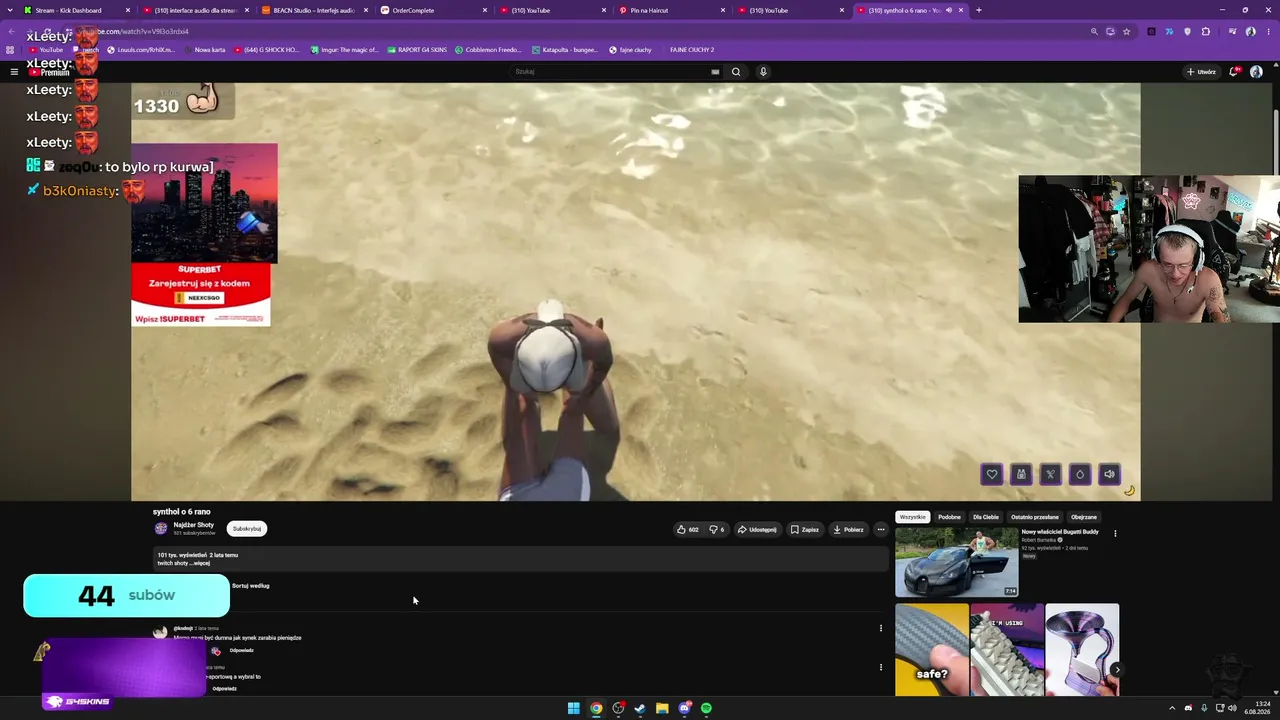Expand description with ...więcej
This screenshot has width=1280, height=720.
point(200,563)
